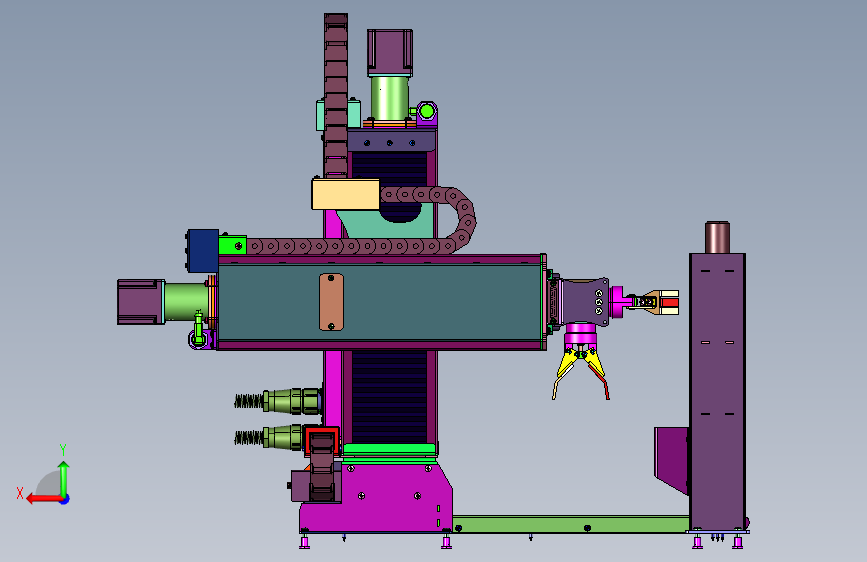Select the upper spring cable connector
This screenshot has height=562, width=867.
click(x=278, y=401)
